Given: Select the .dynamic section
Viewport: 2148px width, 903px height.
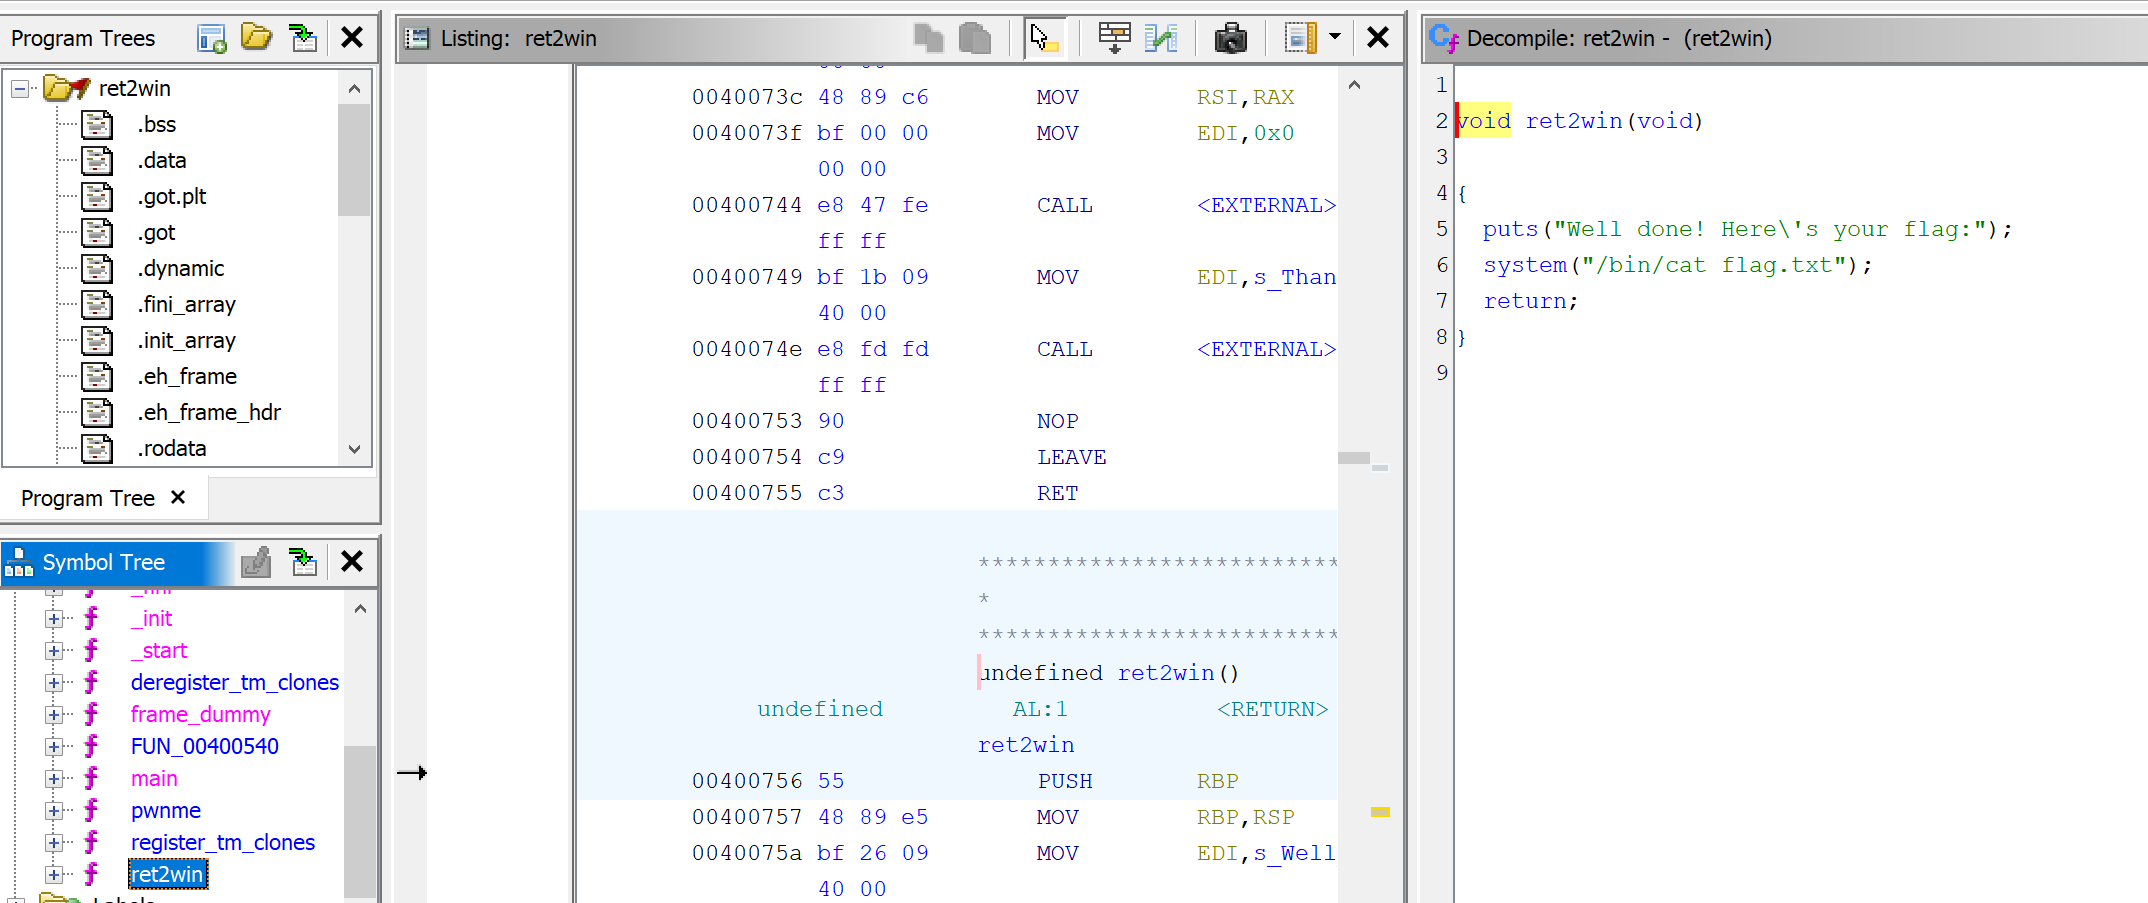Looking at the screenshot, I should [x=181, y=268].
